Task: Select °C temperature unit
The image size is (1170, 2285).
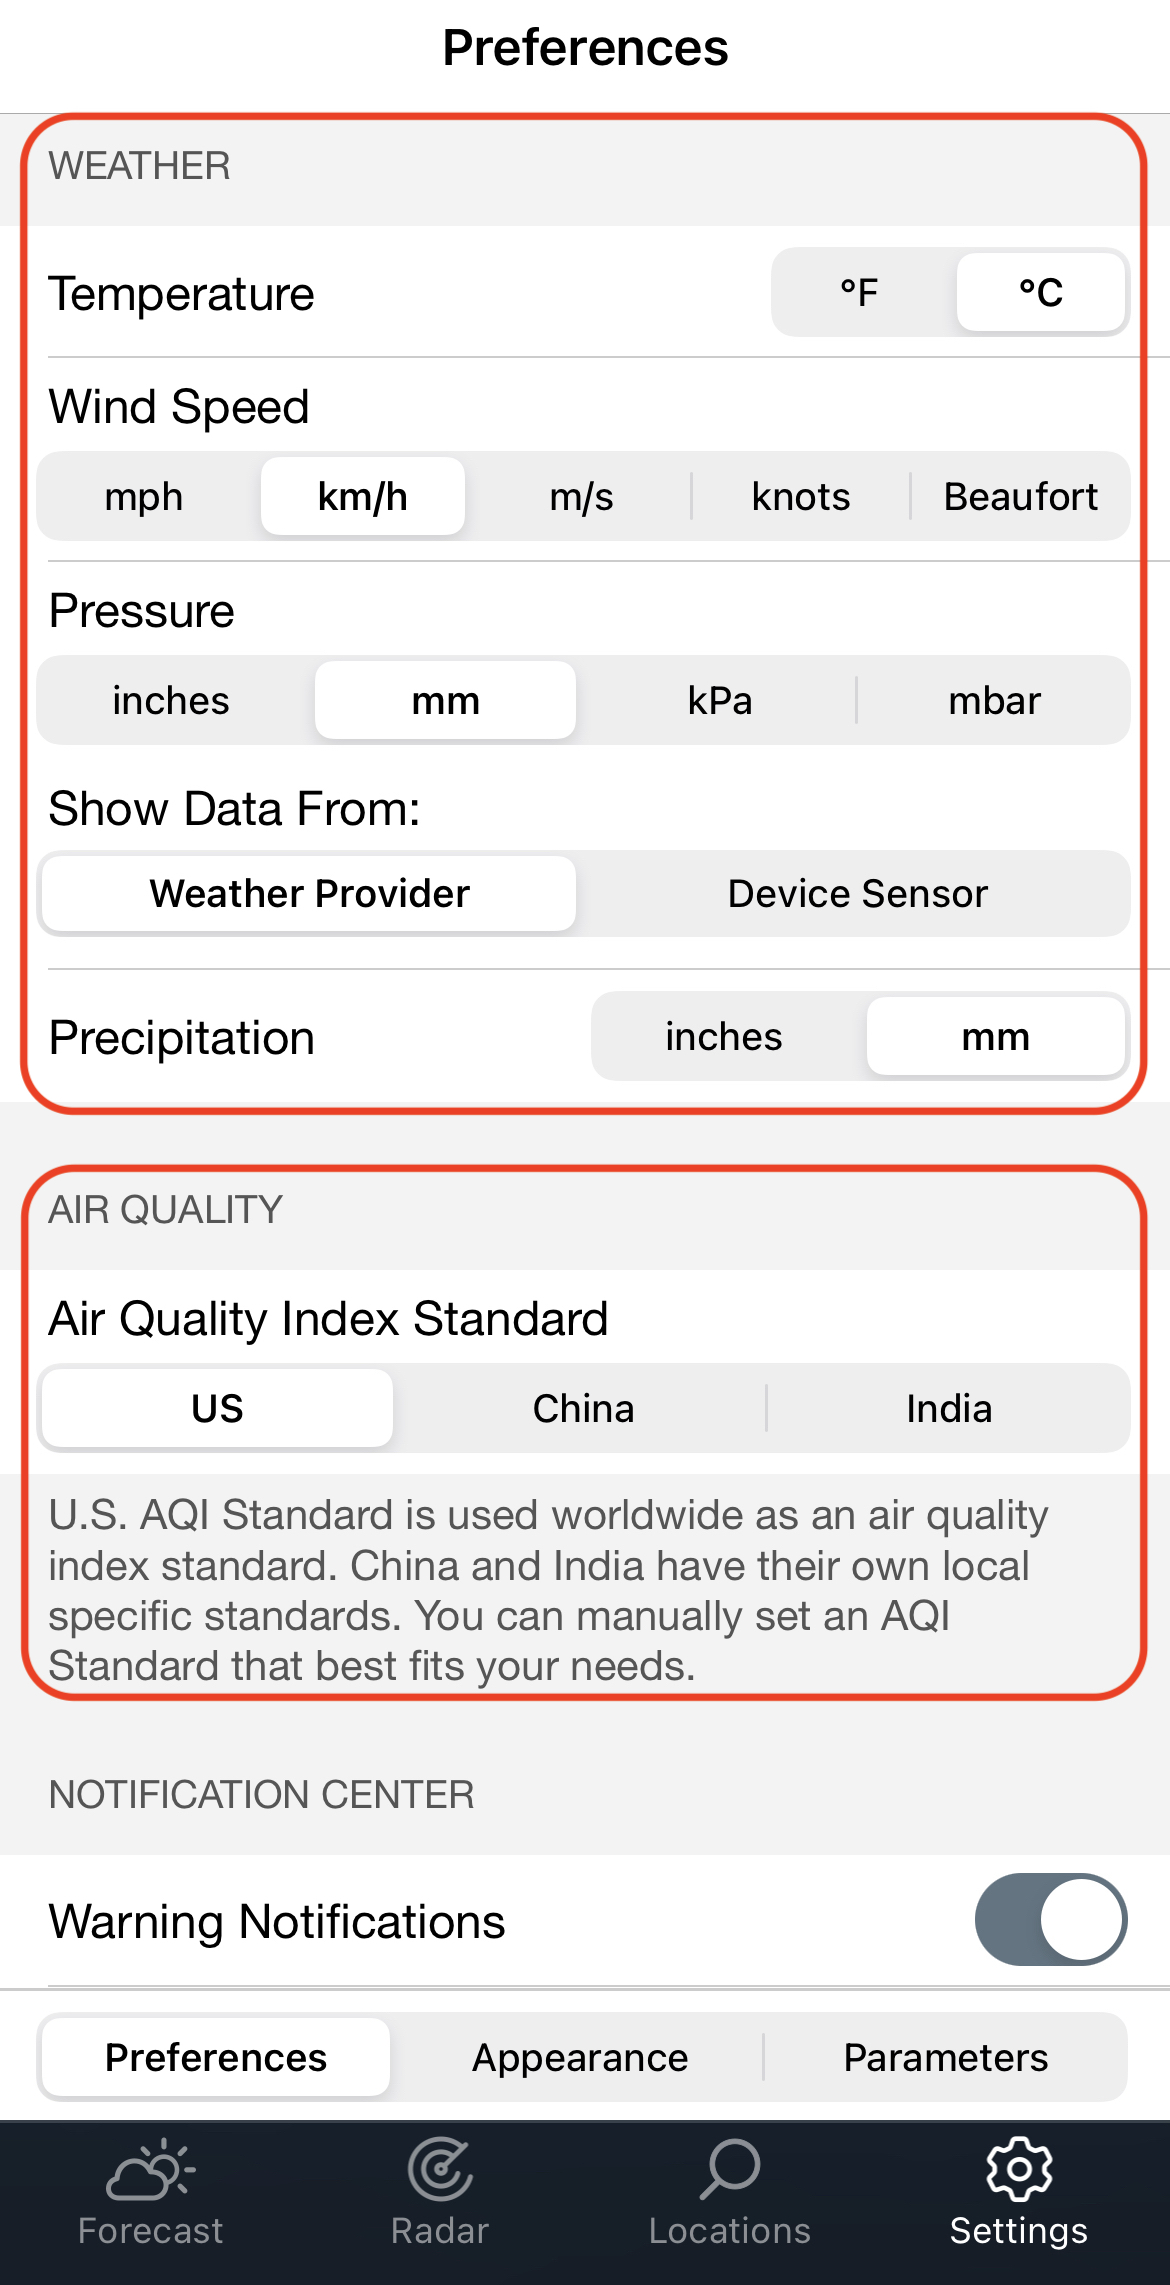Action: 1040,293
